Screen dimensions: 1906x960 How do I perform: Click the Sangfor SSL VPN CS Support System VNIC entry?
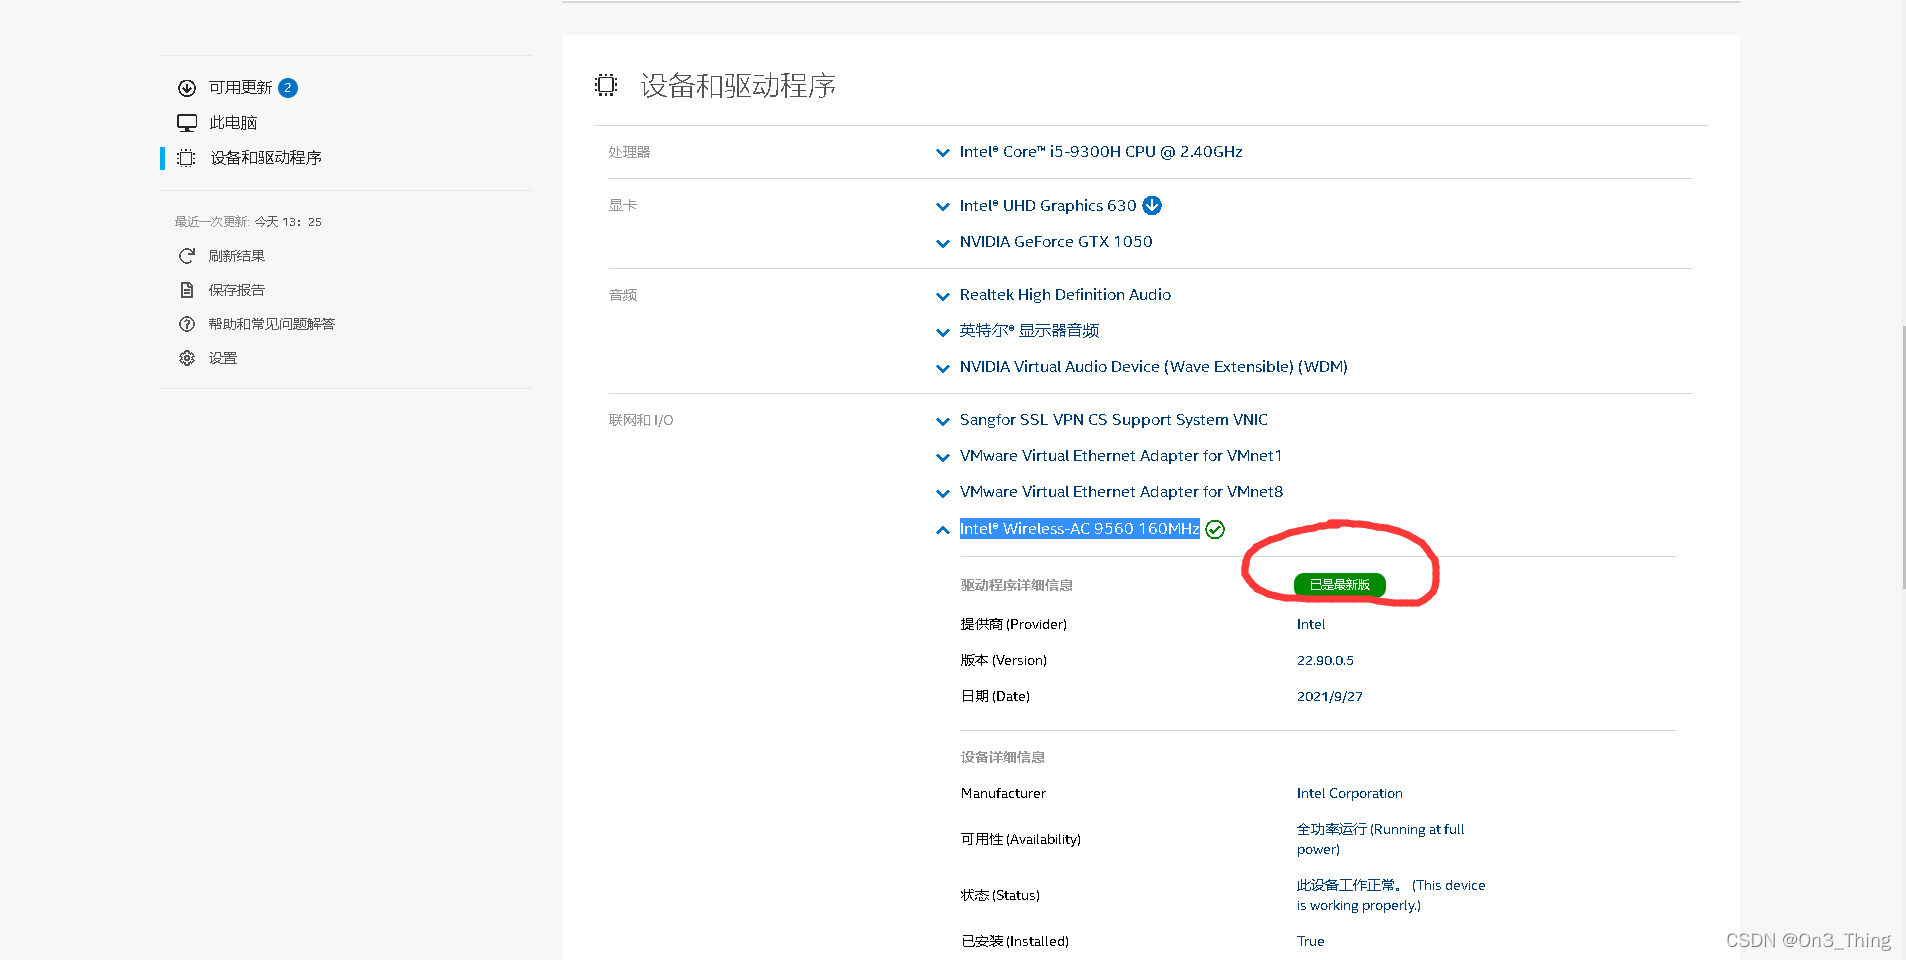(x=1114, y=420)
